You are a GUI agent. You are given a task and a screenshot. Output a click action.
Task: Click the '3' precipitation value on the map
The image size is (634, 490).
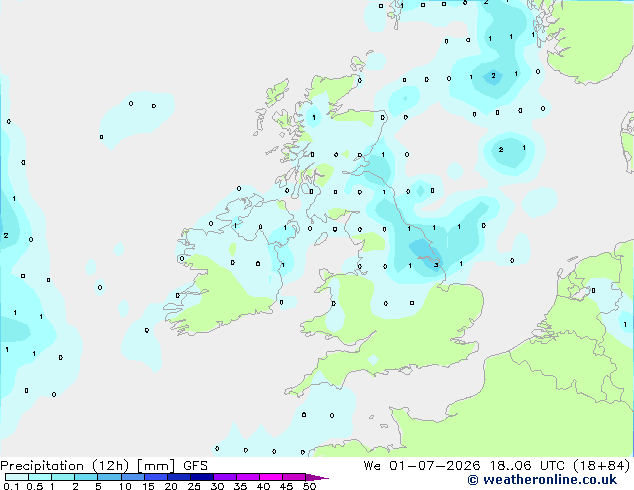436,265
